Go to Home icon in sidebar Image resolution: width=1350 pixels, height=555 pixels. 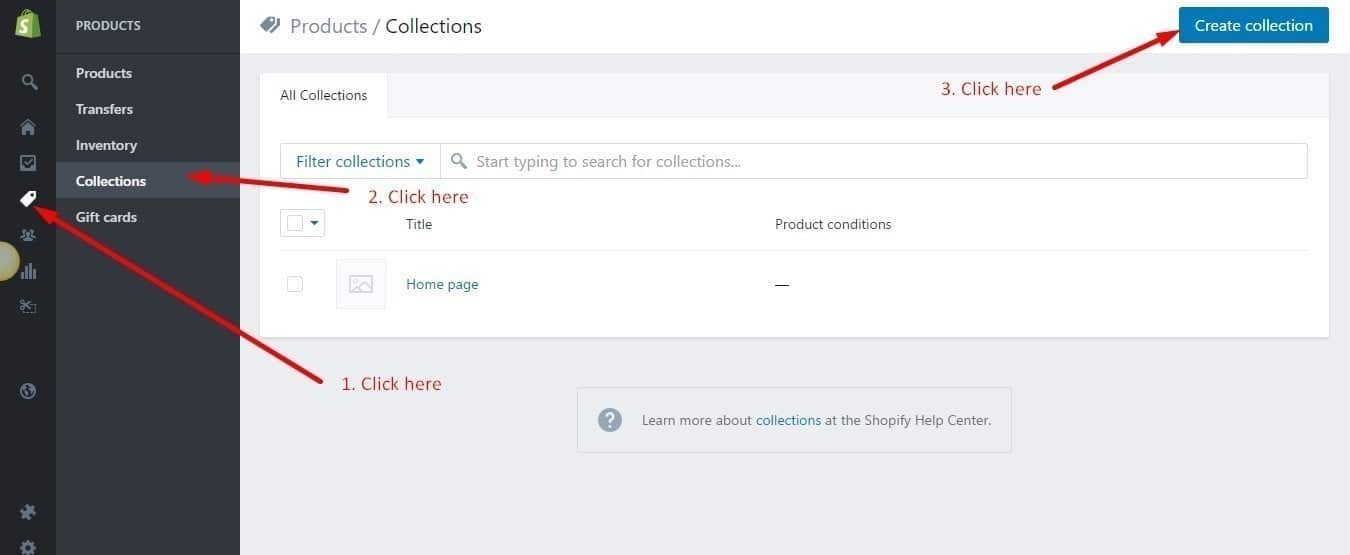(28, 127)
